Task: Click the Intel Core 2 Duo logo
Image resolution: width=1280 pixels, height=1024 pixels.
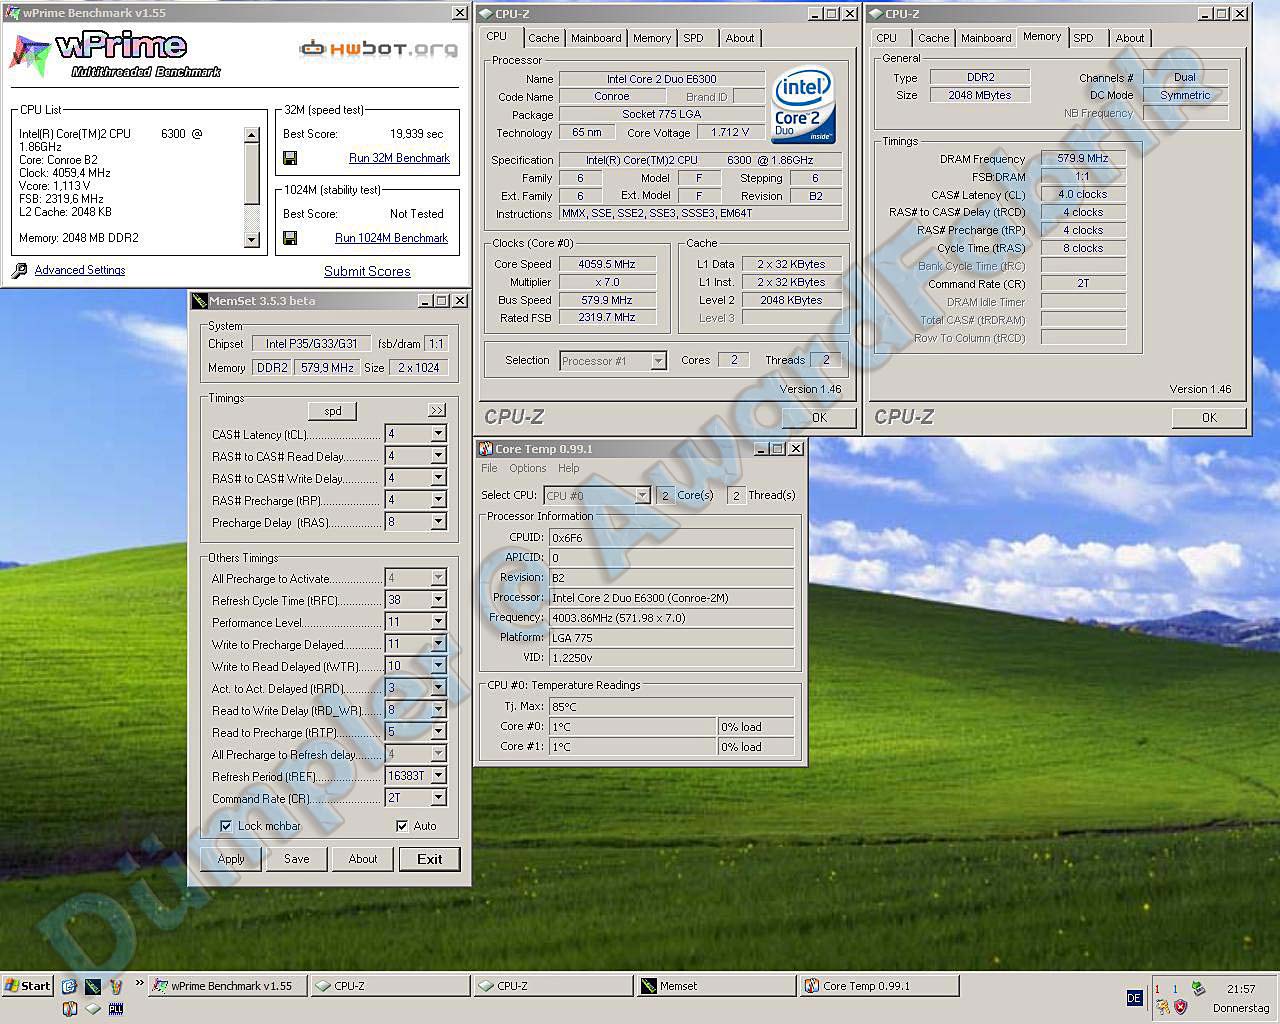Action: [x=803, y=107]
